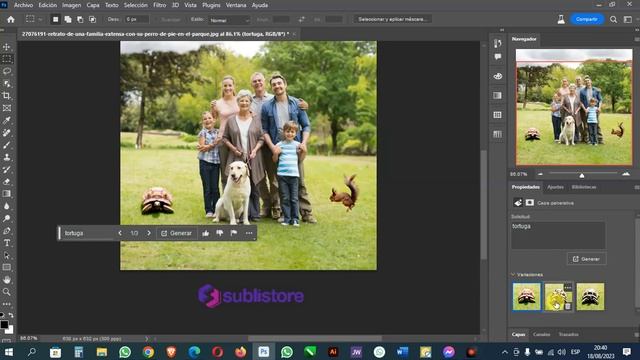Select the Object Selection tool
The width and height of the screenshot is (640, 360).
coord(7,84)
